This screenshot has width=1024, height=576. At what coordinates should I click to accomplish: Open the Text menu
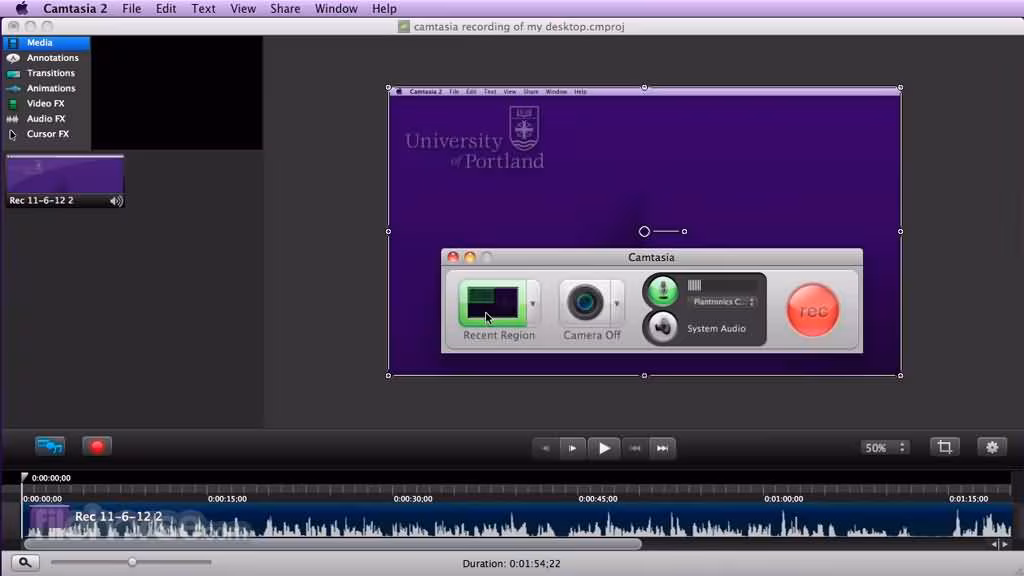203,8
